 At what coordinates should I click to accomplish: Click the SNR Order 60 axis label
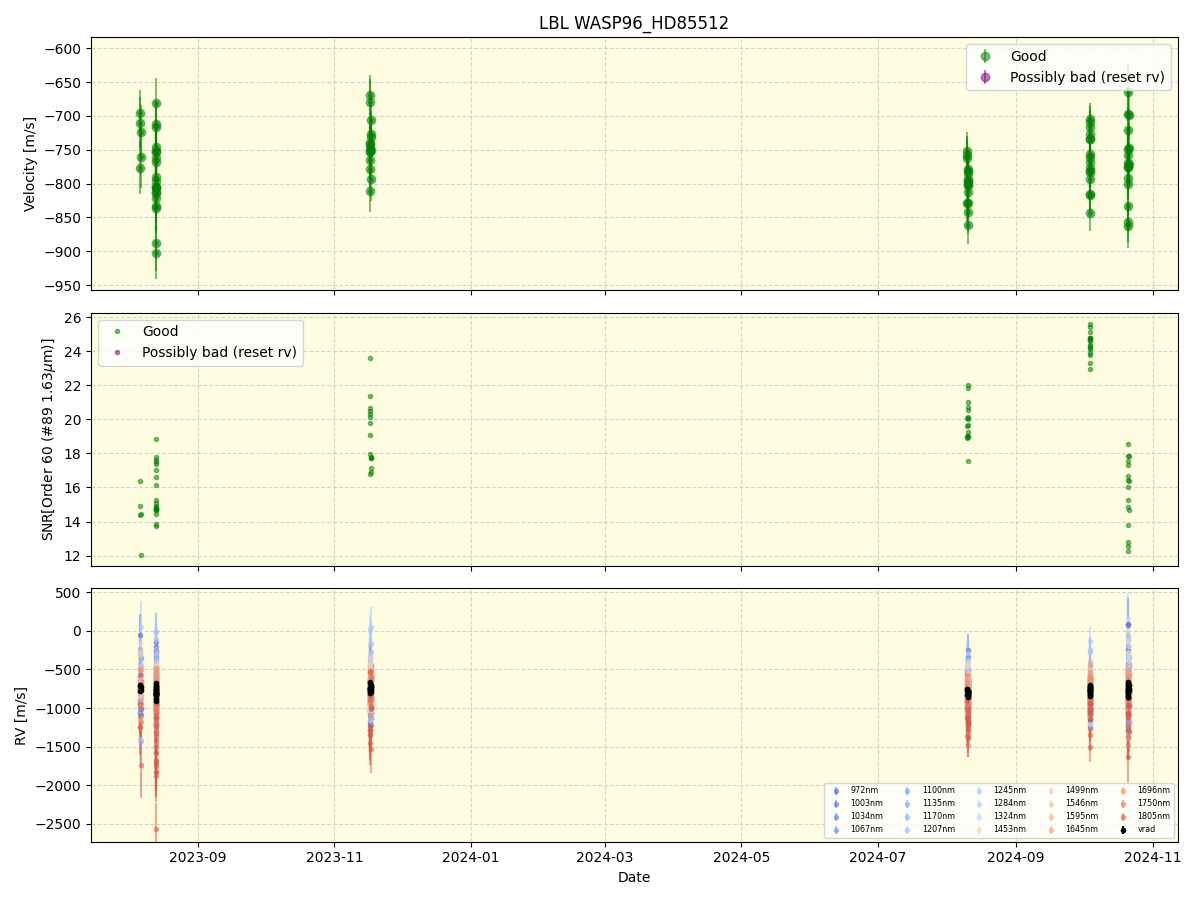pyautogui.click(x=48, y=439)
